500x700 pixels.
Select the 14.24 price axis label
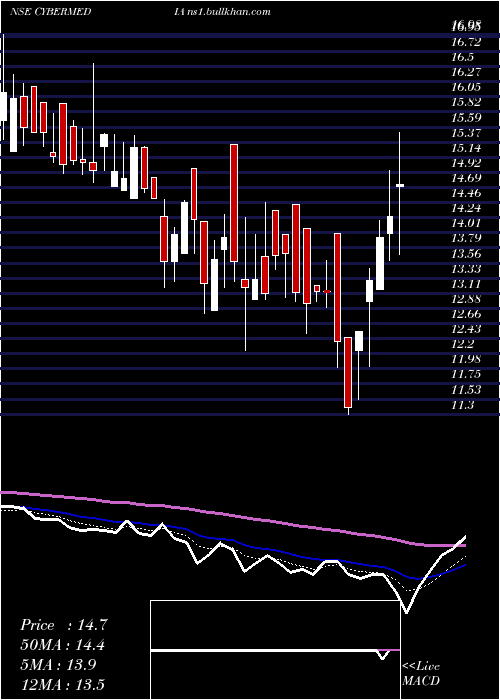(466, 208)
